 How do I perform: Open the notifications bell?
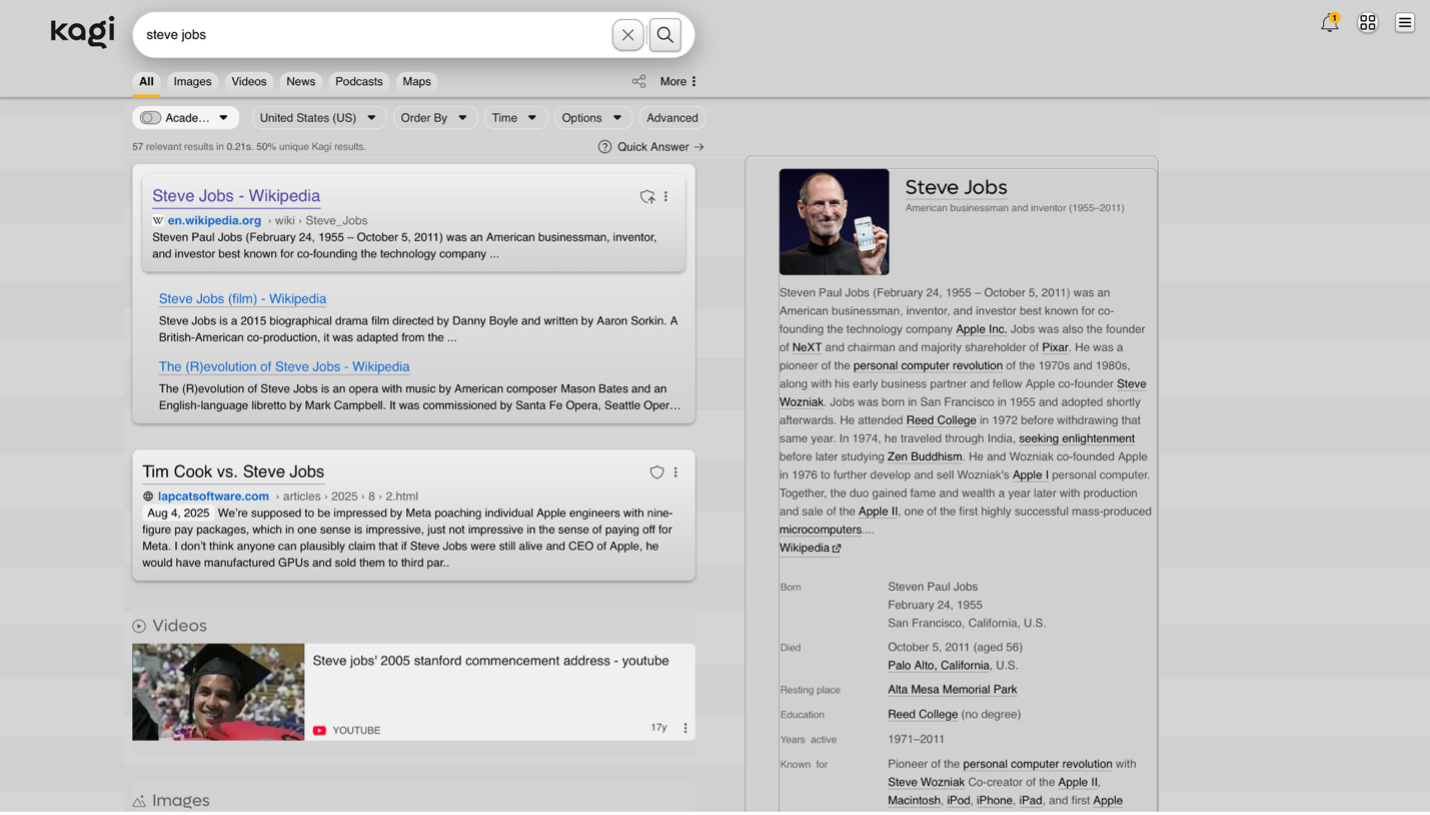pos(1329,23)
